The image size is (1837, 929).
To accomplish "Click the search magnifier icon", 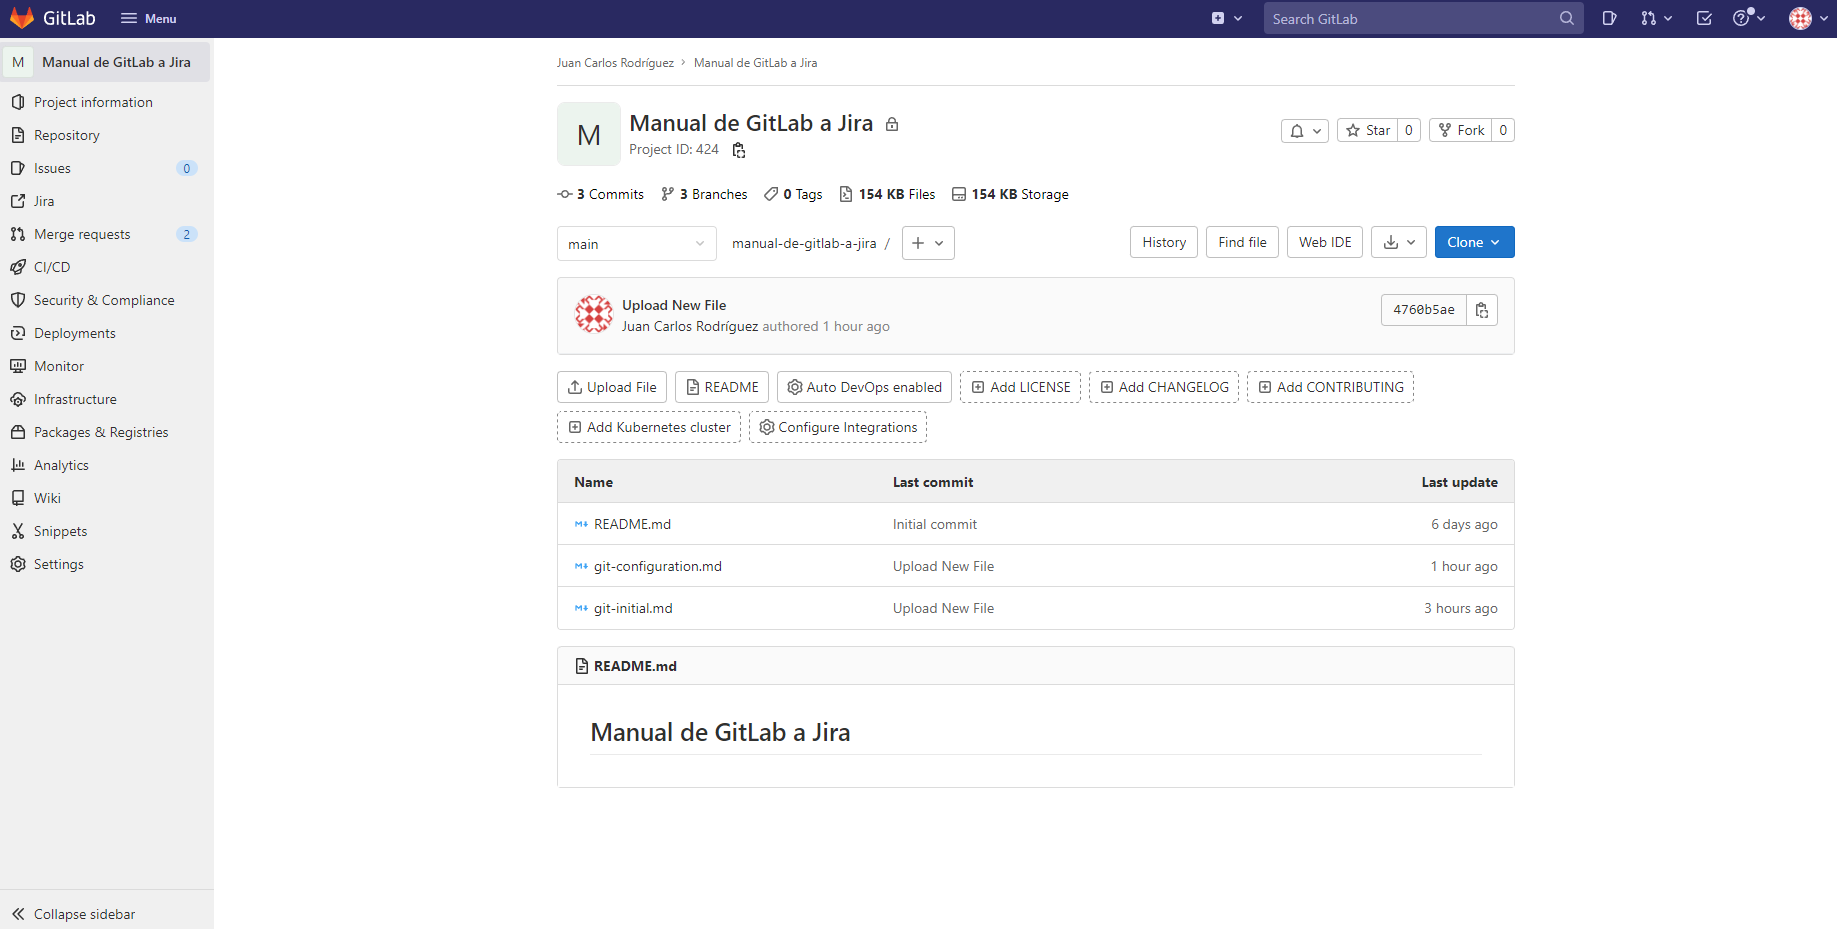I will pyautogui.click(x=1567, y=18).
